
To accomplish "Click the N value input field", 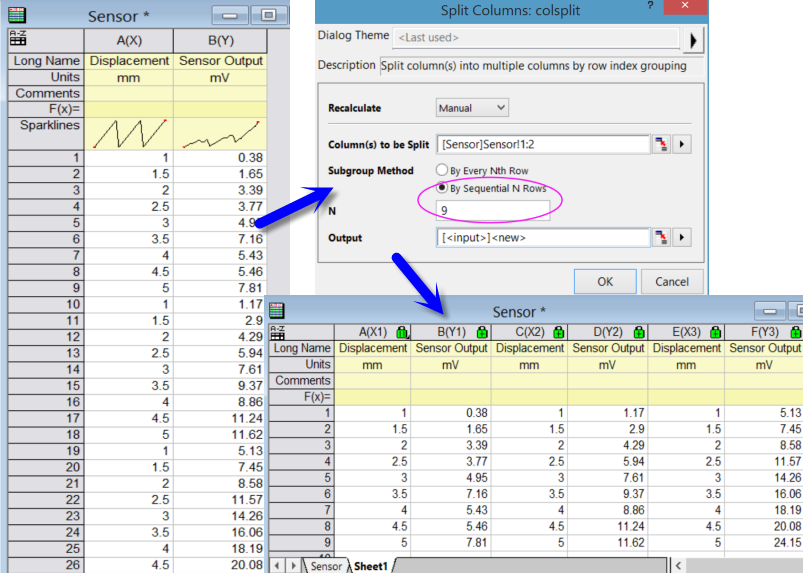I will (492, 210).
